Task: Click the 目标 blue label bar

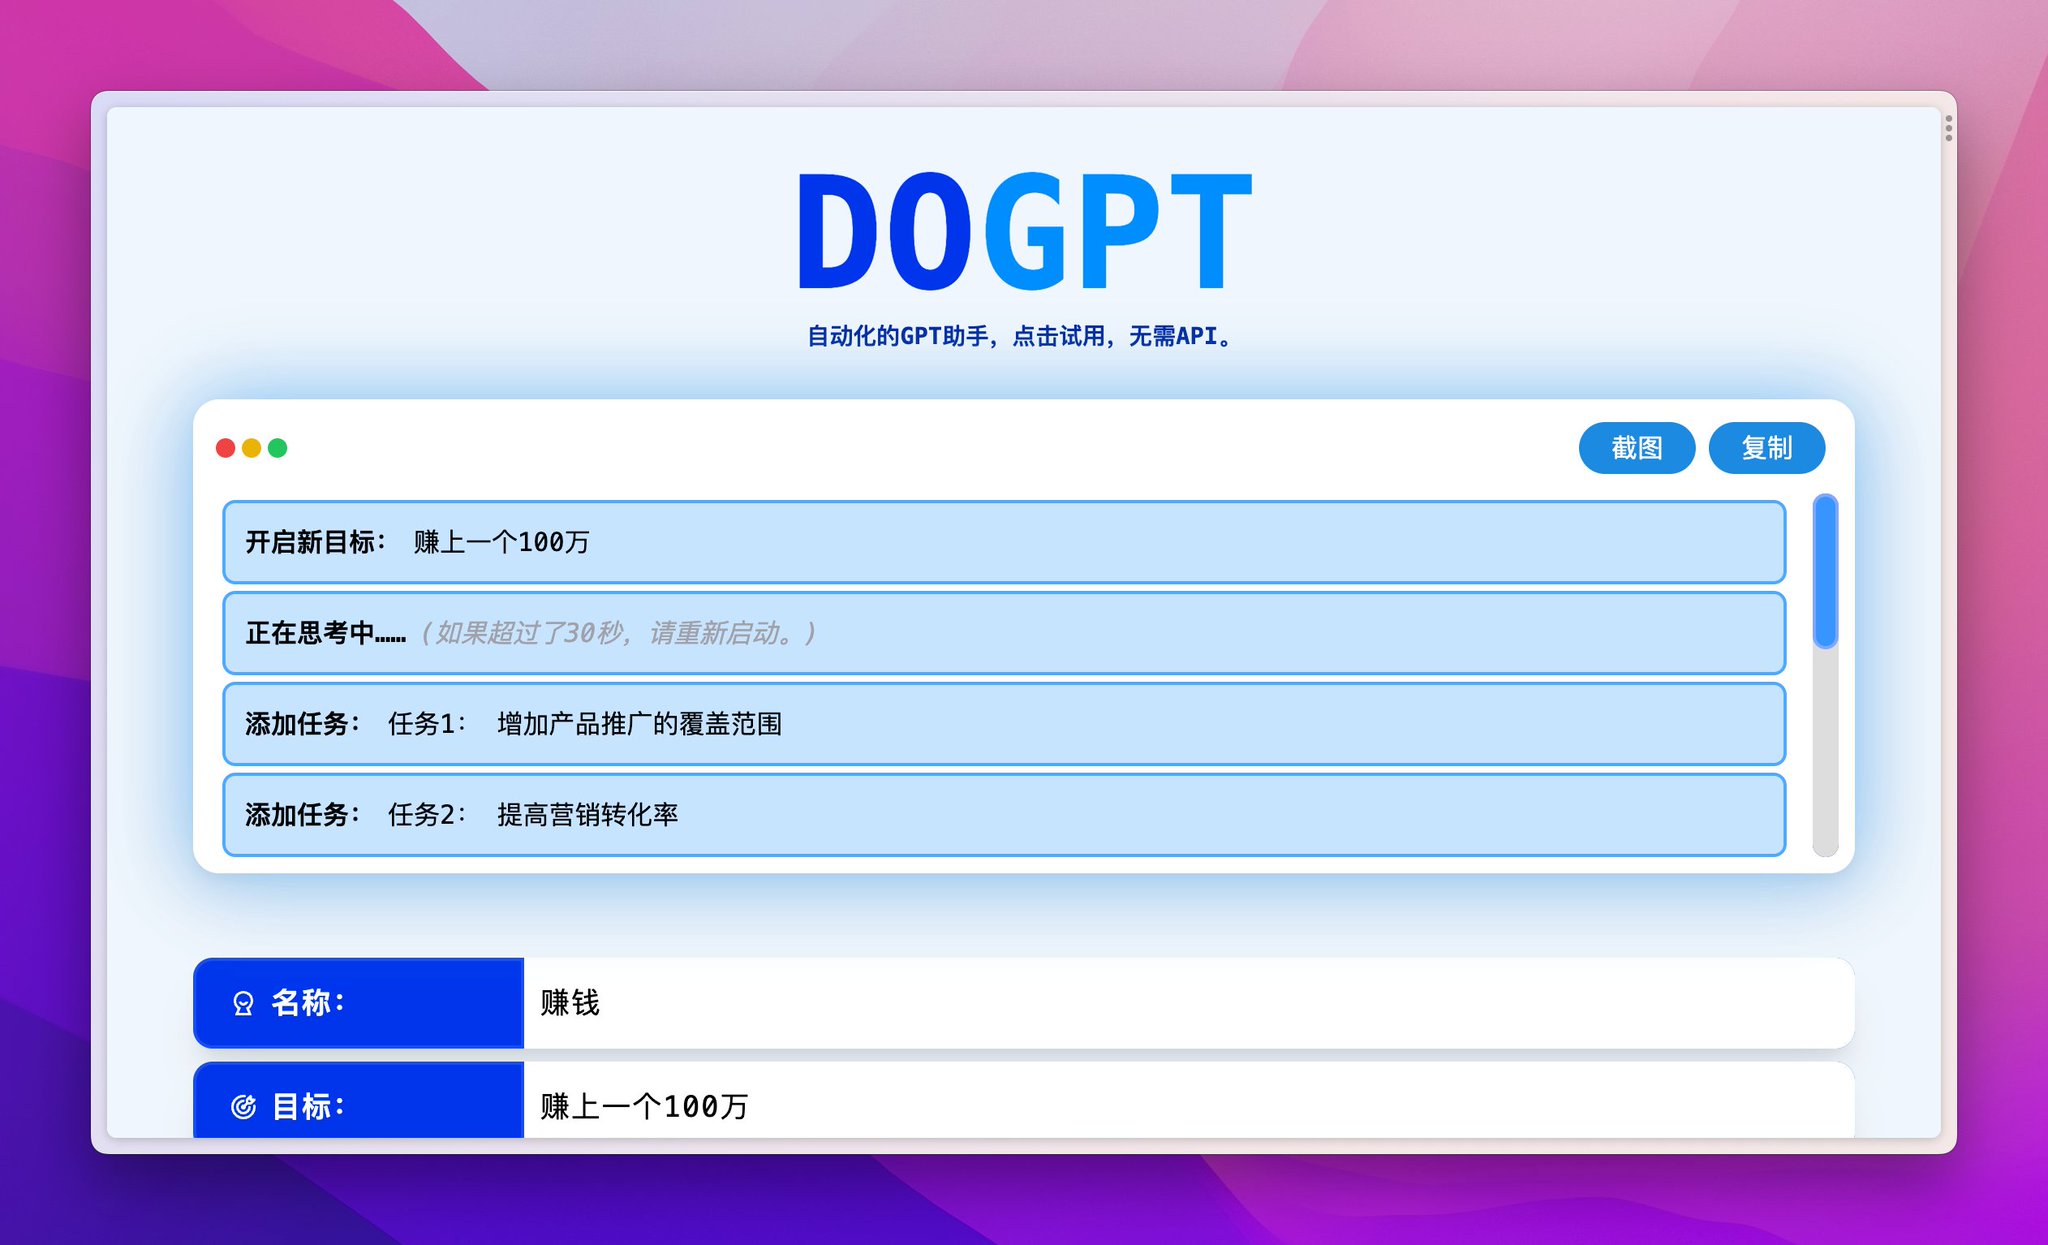Action: tap(357, 1106)
